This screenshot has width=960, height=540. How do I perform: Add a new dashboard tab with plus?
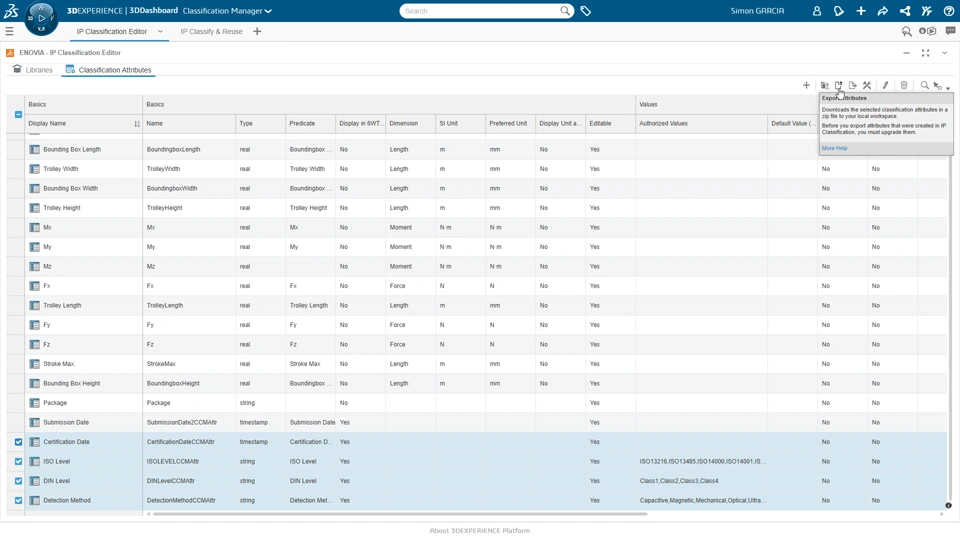pos(257,31)
